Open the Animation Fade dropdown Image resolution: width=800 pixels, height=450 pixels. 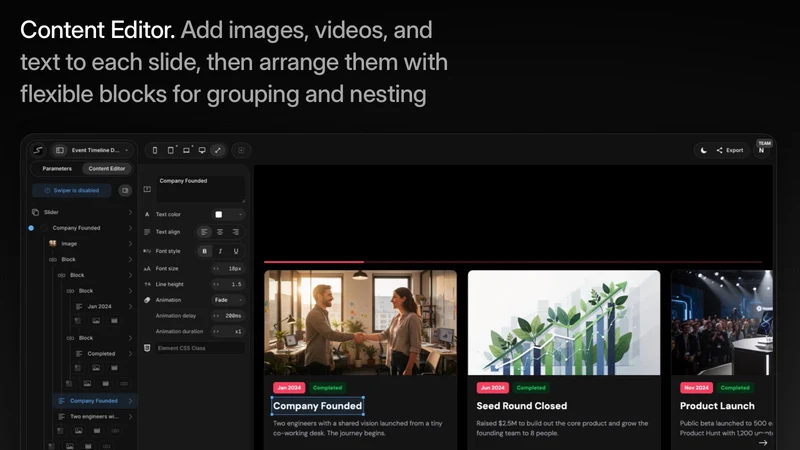228,300
